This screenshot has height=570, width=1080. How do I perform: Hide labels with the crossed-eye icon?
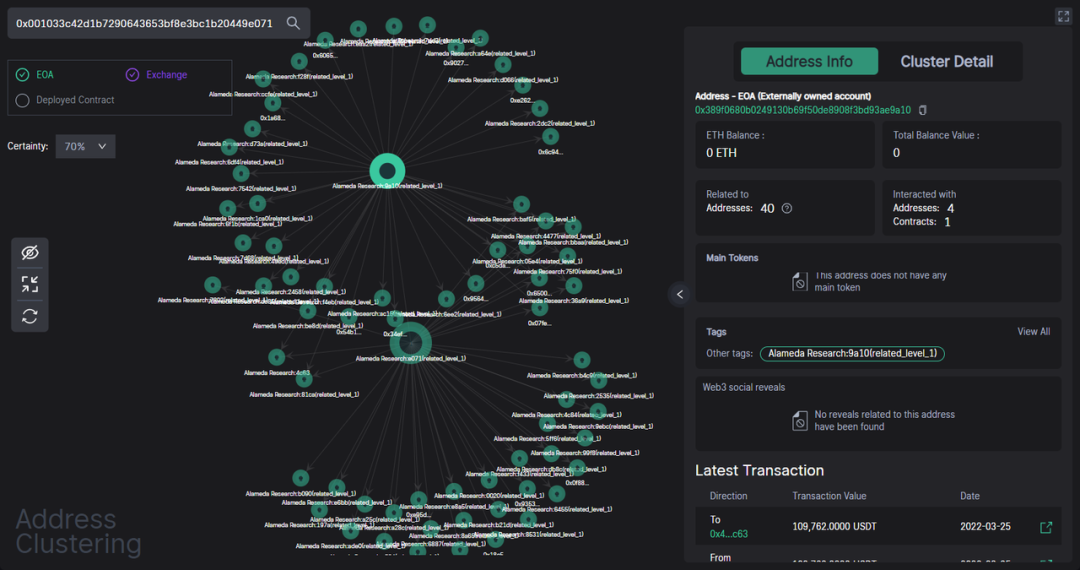(30, 252)
